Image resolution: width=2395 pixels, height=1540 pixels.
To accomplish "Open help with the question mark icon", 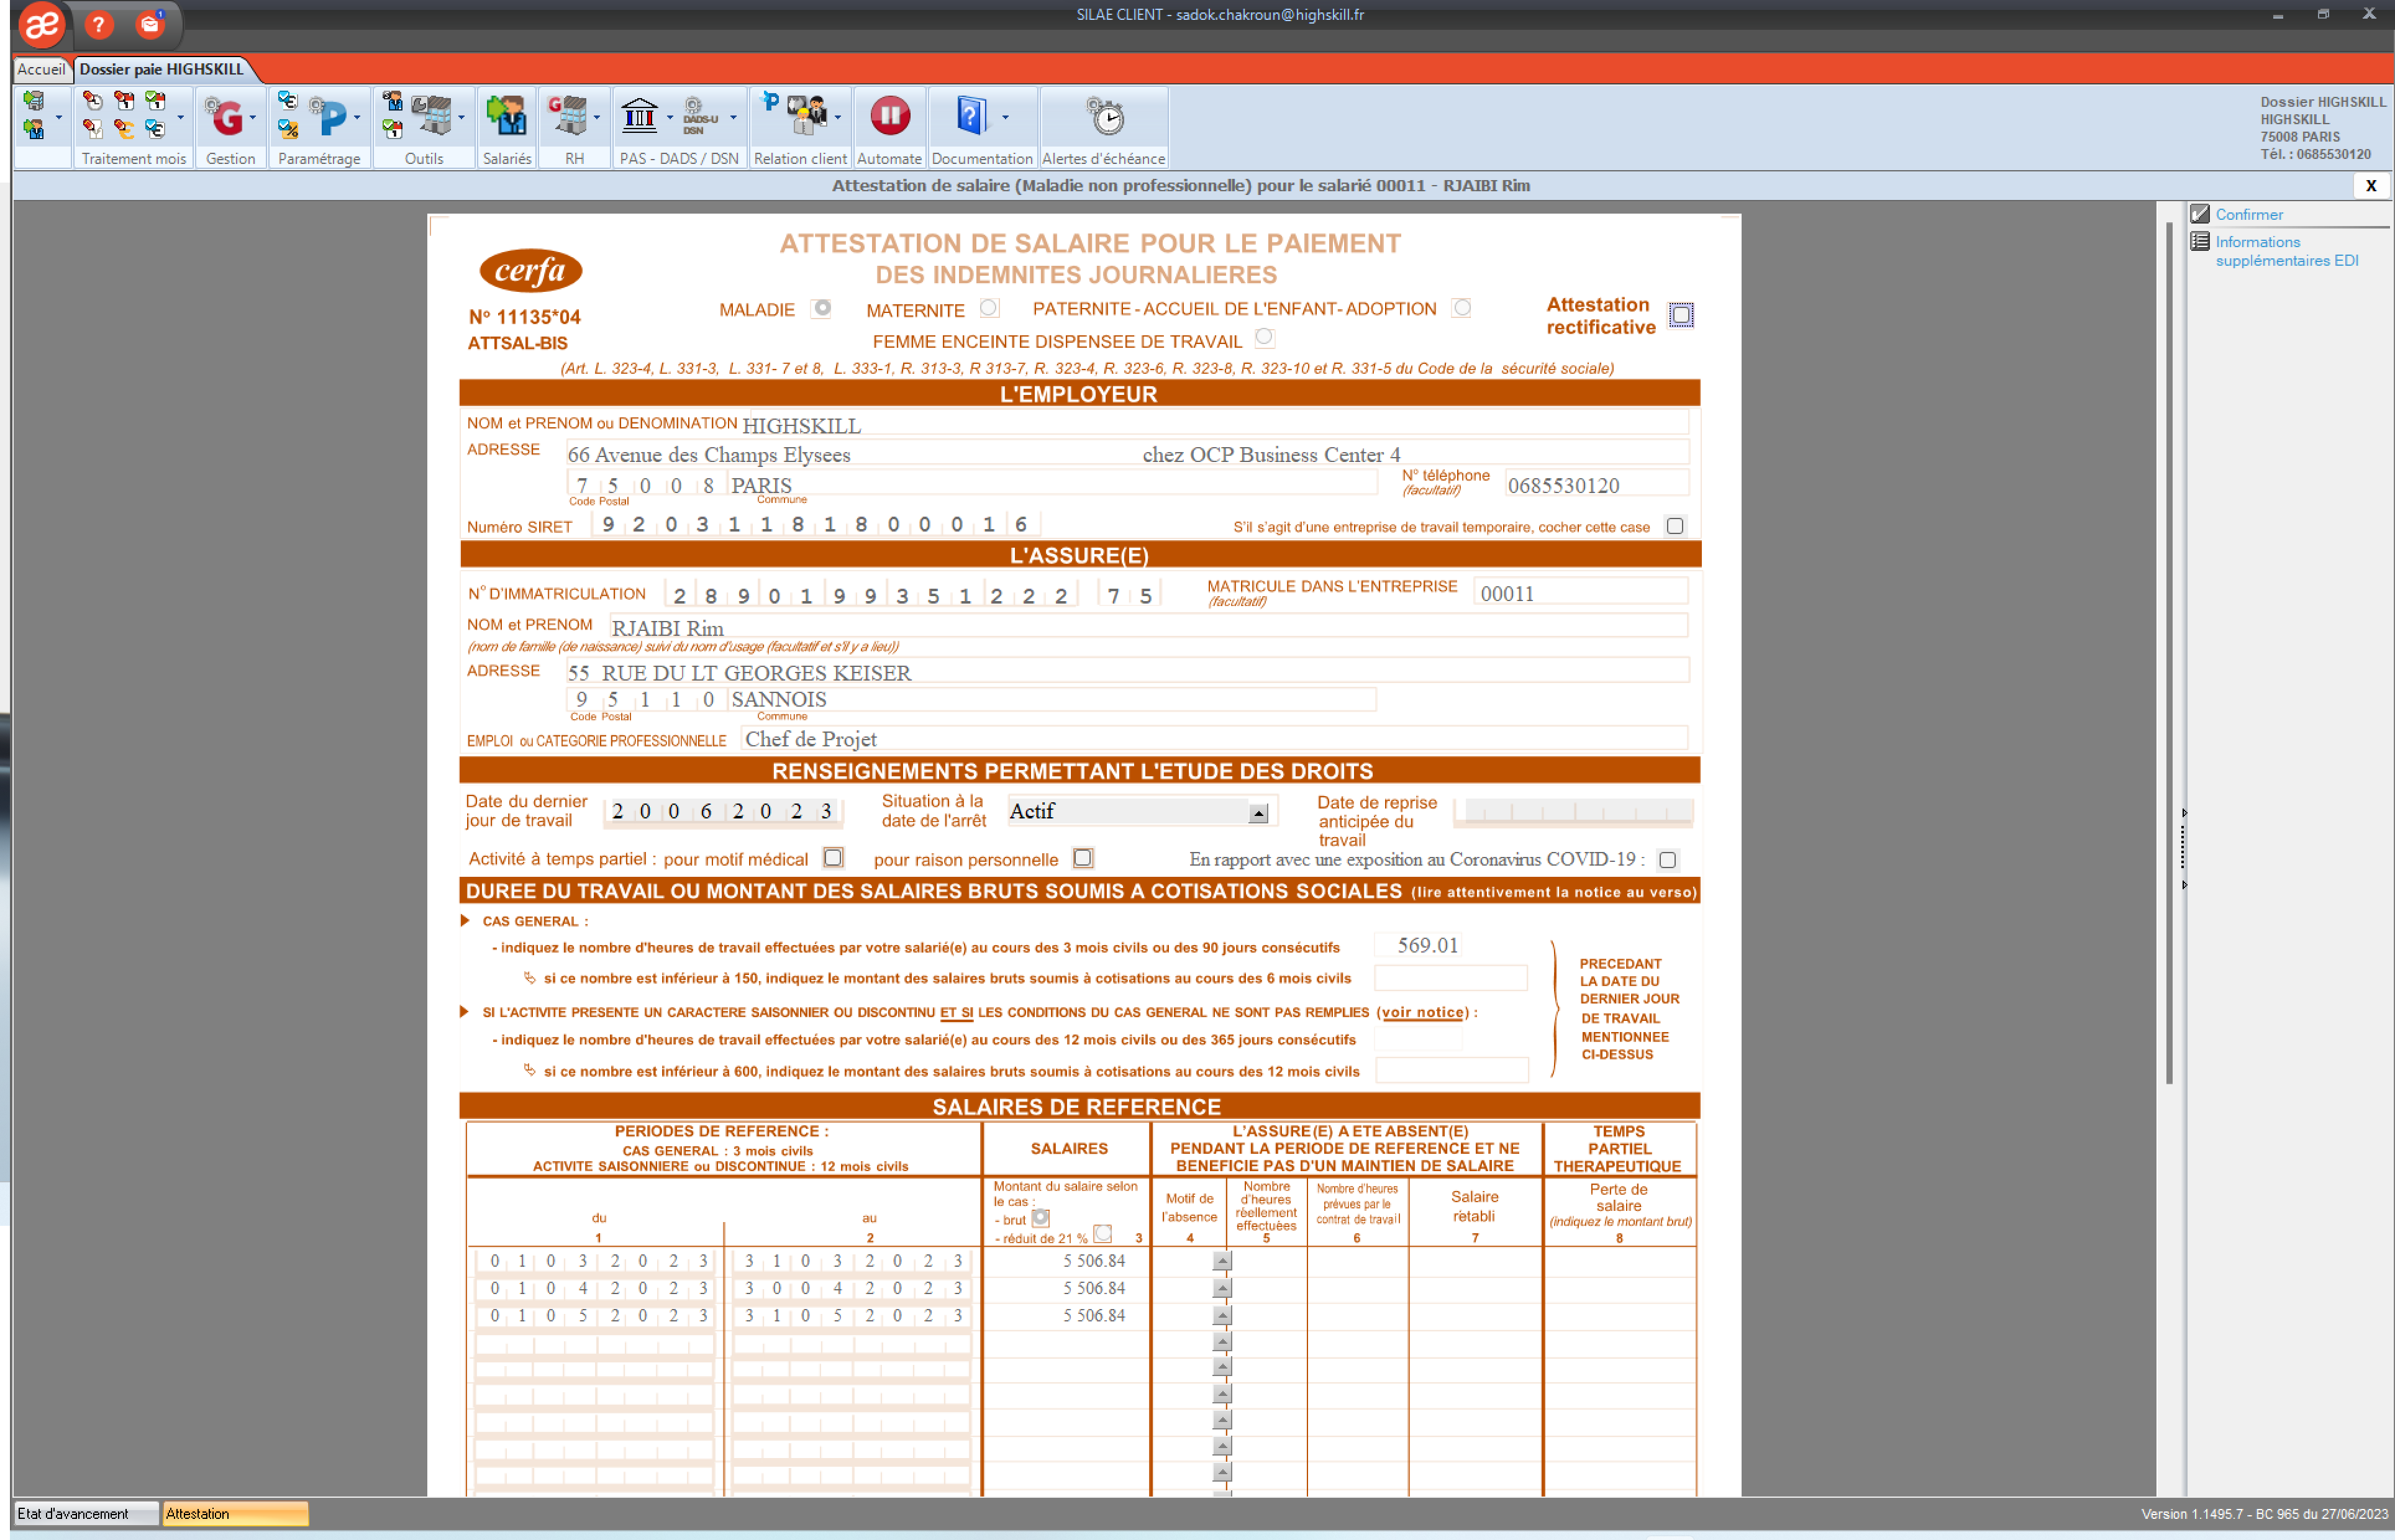I will (x=98, y=24).
